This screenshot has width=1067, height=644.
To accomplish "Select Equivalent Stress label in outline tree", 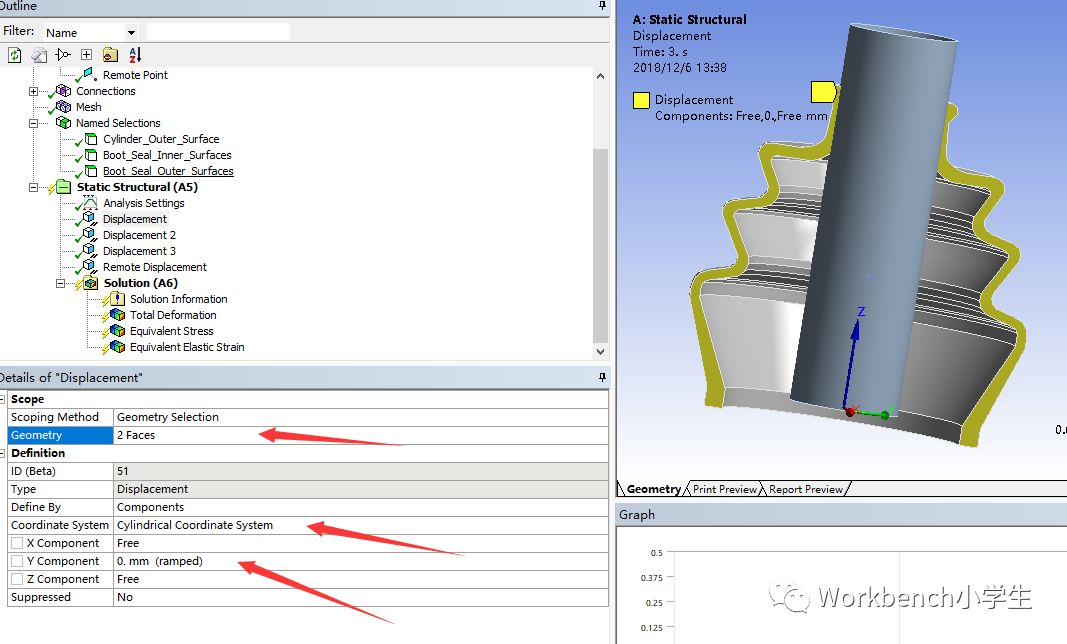I will click(171, 331).
